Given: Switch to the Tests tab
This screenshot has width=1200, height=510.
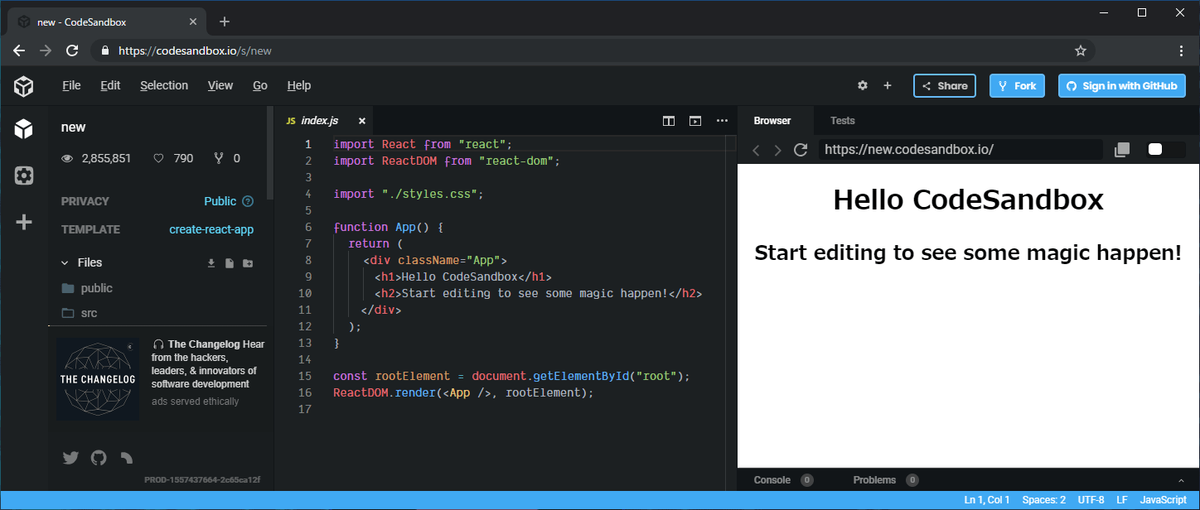Looking at the screenshot, I should point(842,121).
